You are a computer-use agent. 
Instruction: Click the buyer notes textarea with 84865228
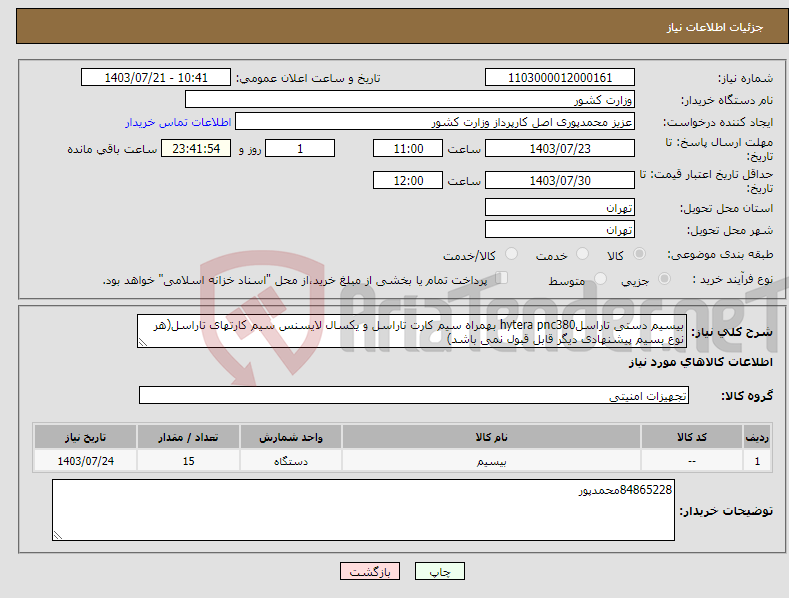click(363, 510)
